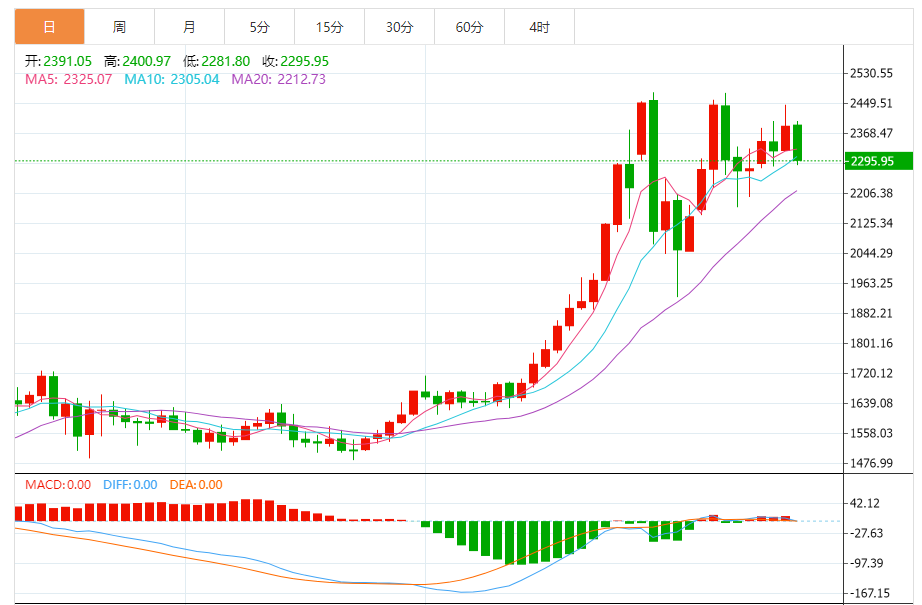Open the 月 monthly chart tab

(x=189, y=27)
